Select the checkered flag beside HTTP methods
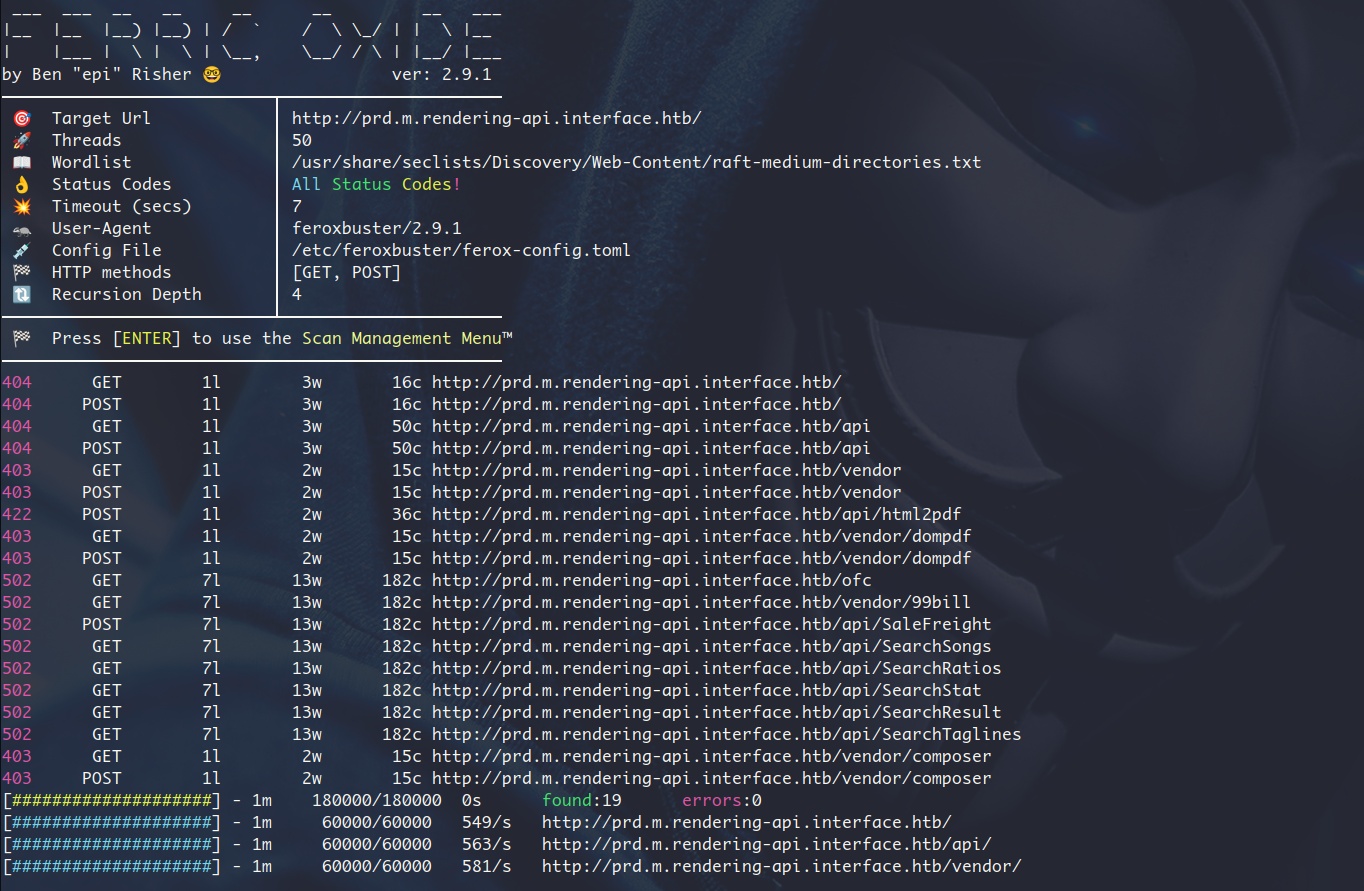This screenshot has height=891, width=1364. click(22, 272)
